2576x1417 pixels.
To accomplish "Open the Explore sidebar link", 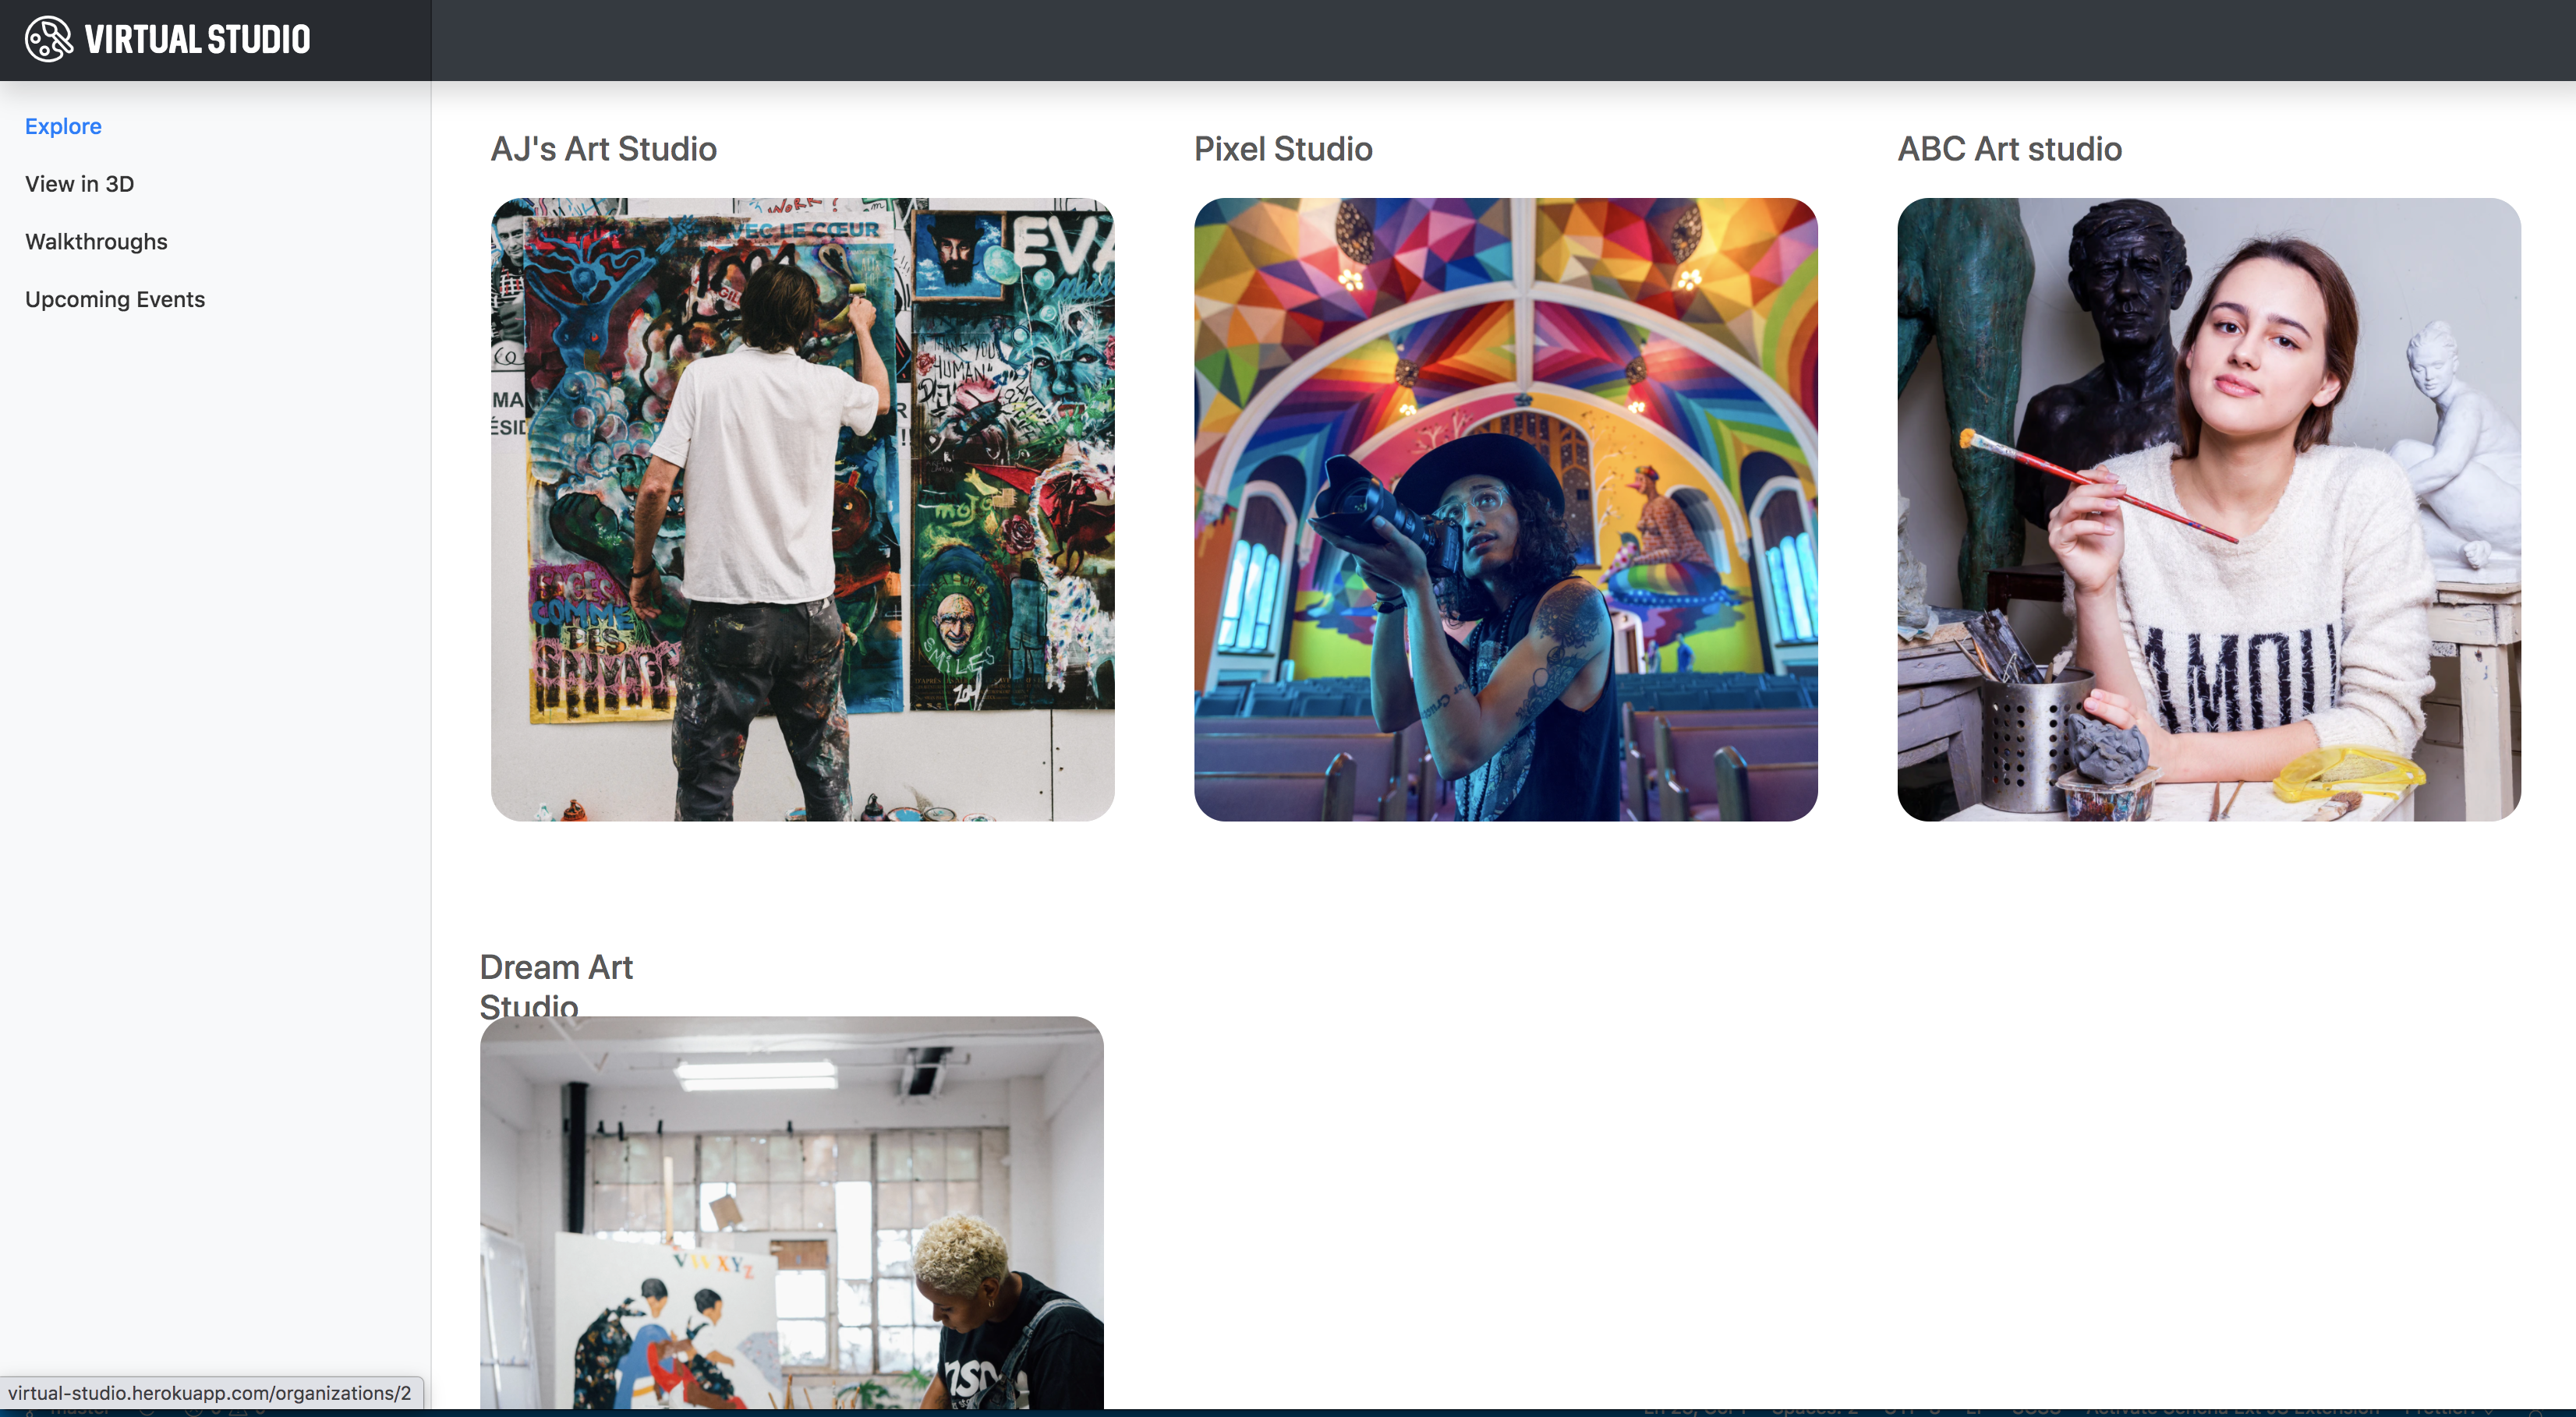I will [63, 126].
